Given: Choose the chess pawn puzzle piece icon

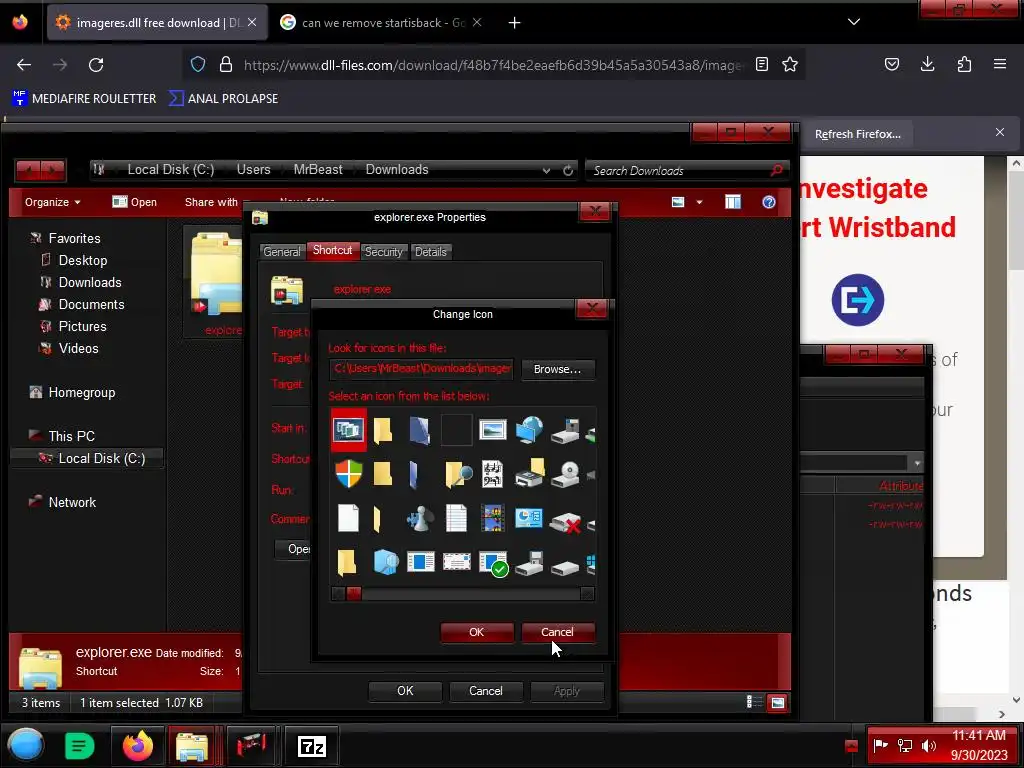Looking at the screenshot, I should click(420, 519).
